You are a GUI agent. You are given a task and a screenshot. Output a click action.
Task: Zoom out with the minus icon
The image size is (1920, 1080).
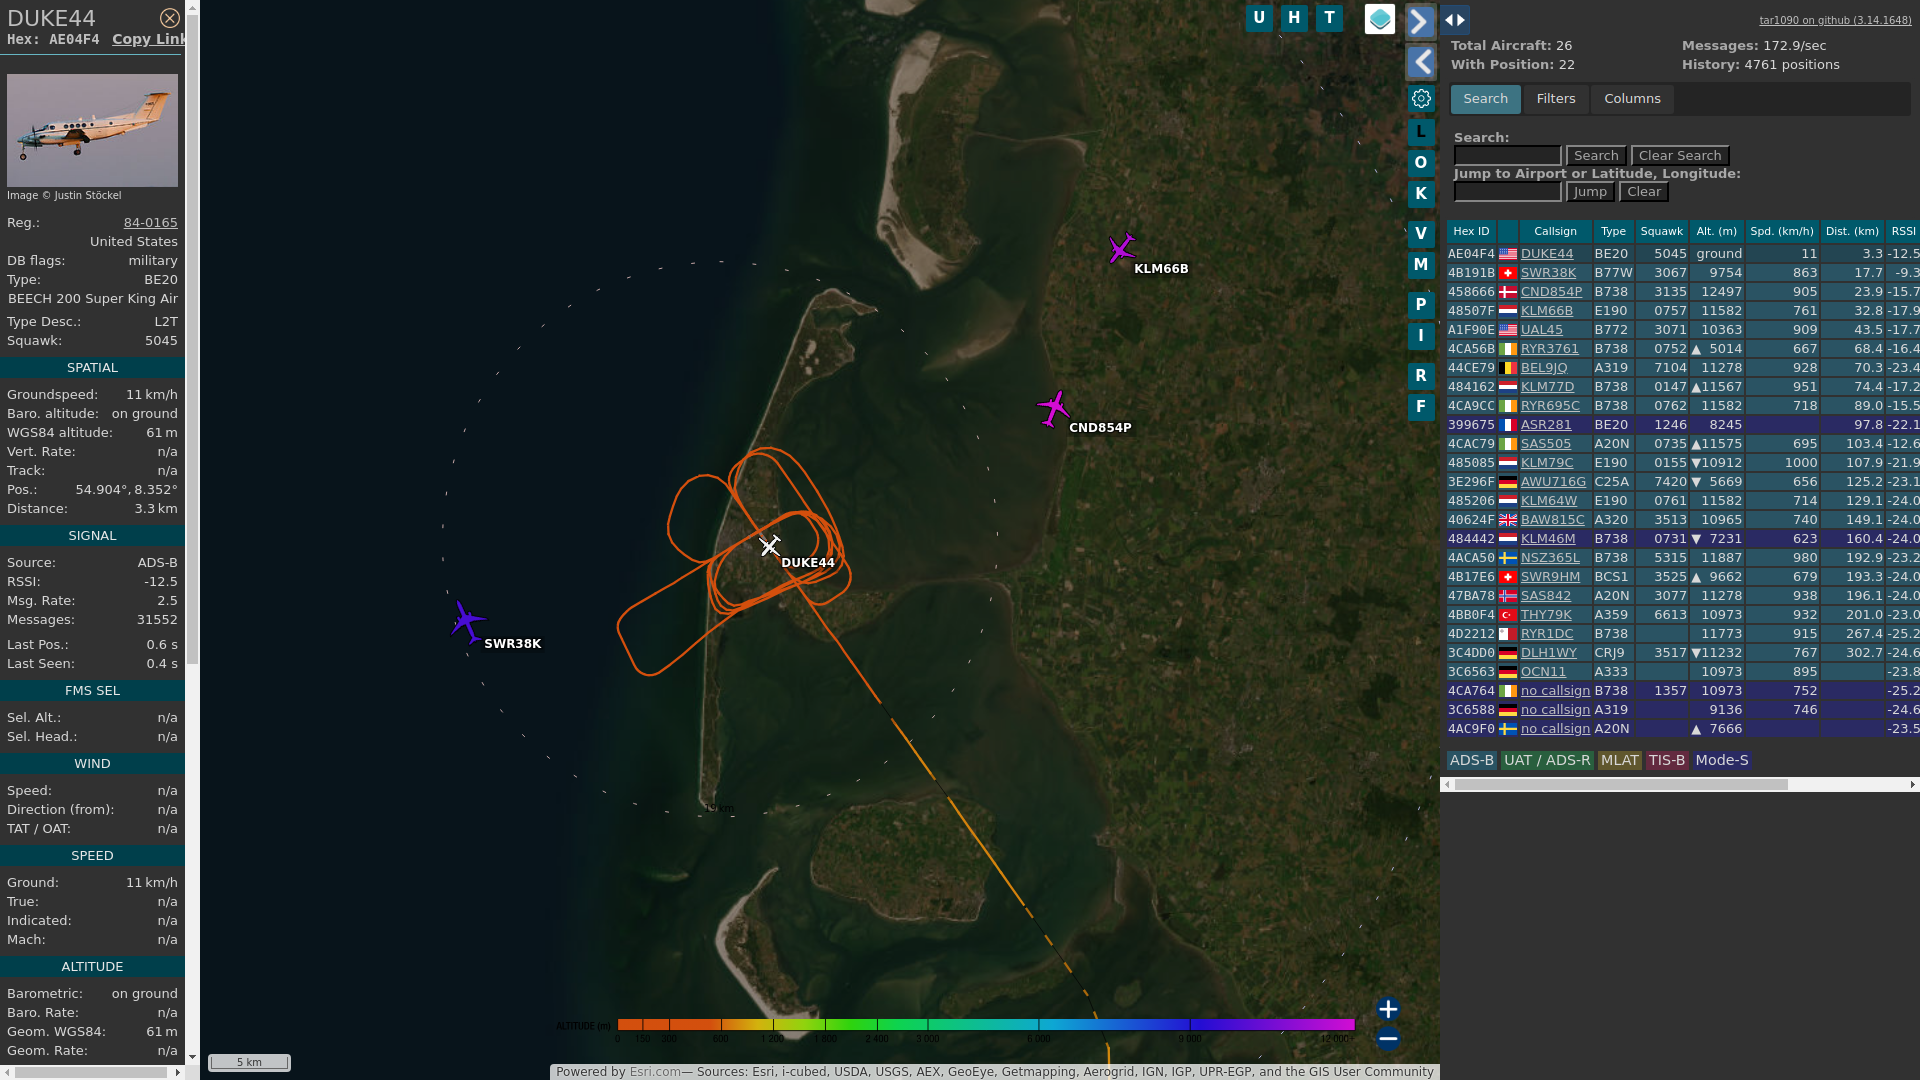[x=1387, y=1039]
